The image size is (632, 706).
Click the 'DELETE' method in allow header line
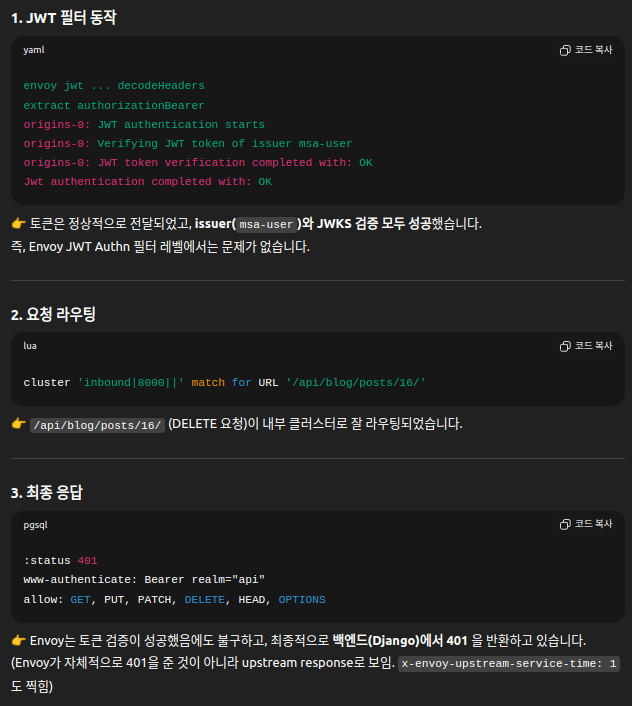tap(204, 599)
